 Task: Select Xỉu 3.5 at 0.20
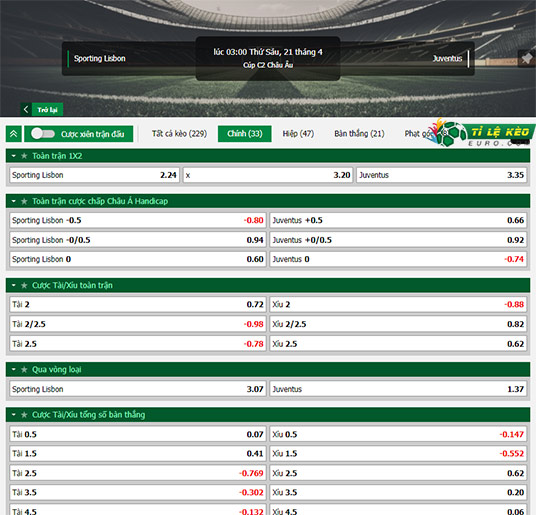[x=398, y=492]
